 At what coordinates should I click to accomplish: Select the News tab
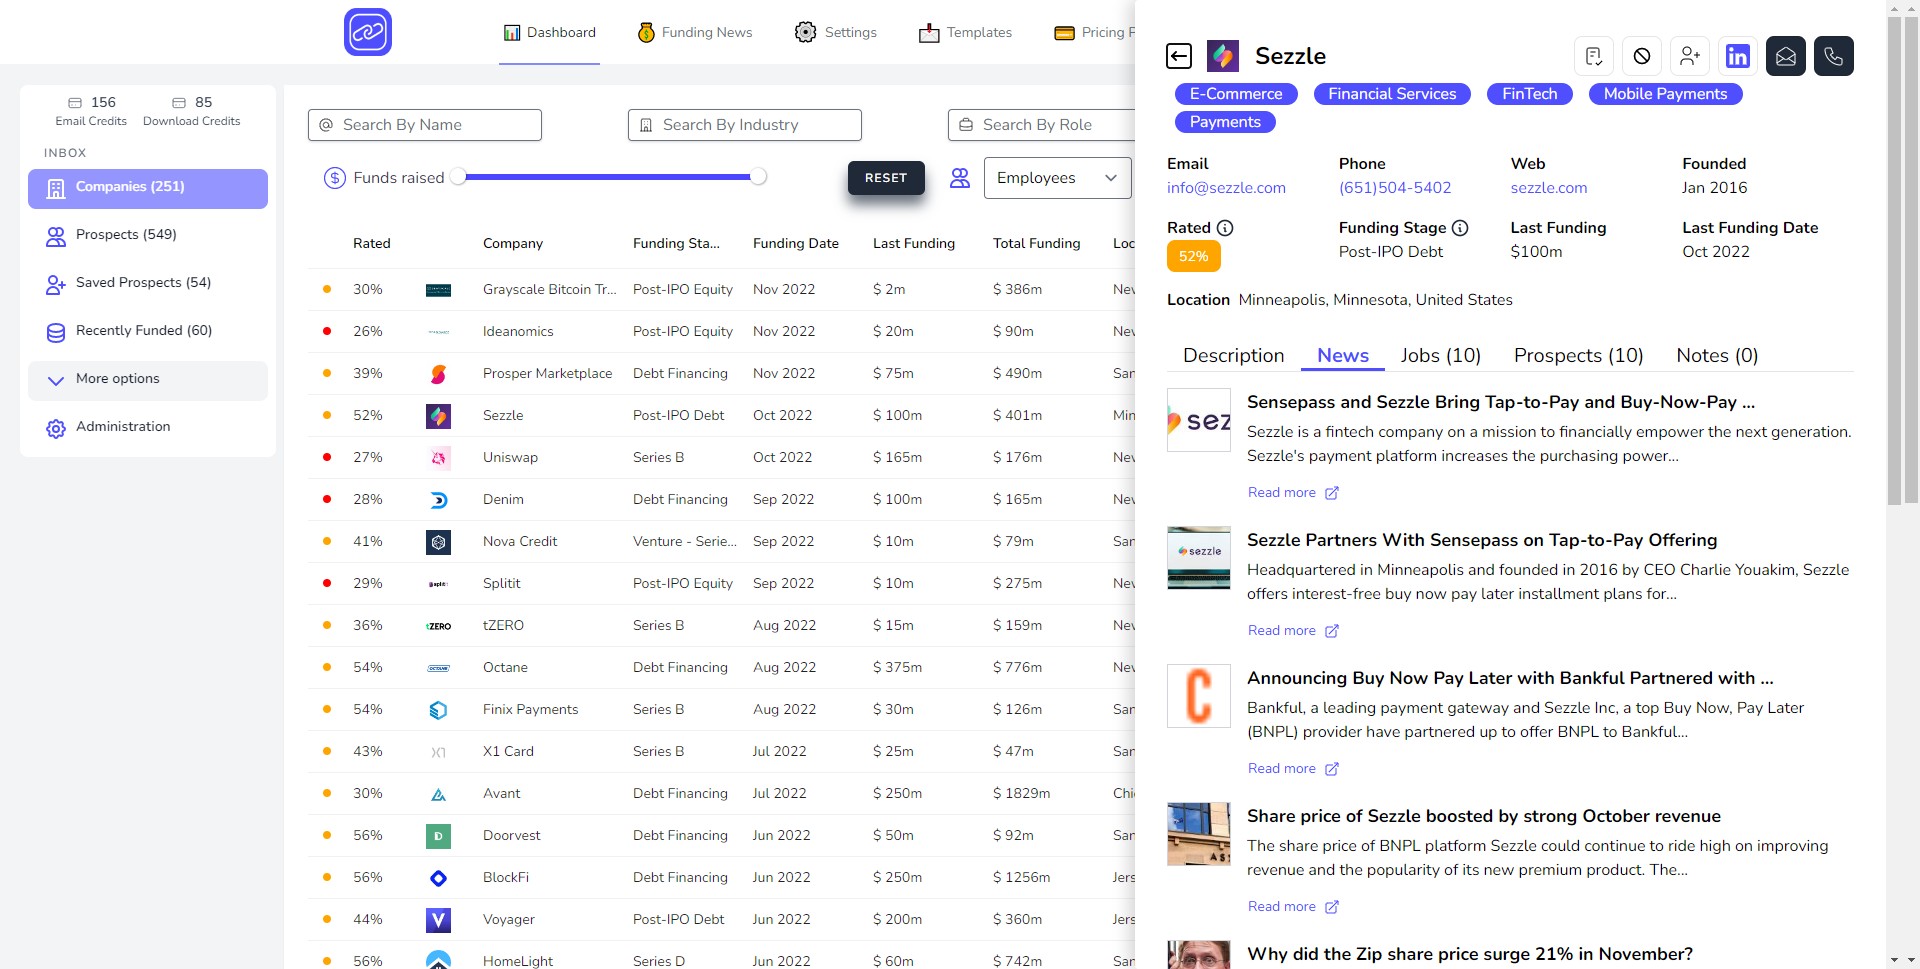point(1342,356)
